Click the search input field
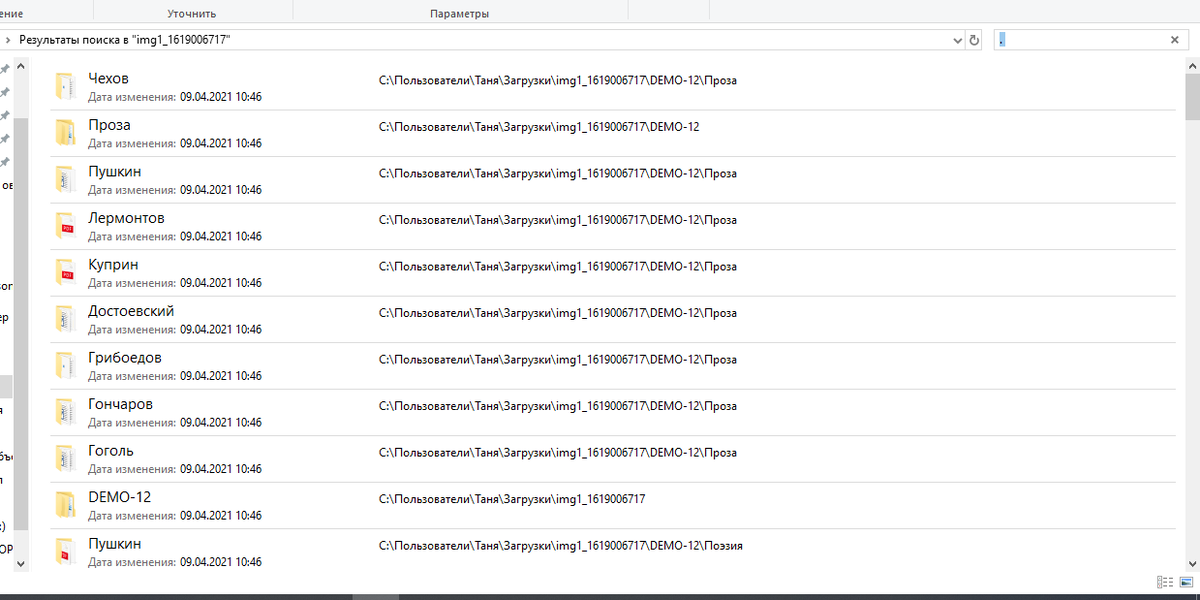This screenshot has width=1200, height=600. click(1081, 40)
